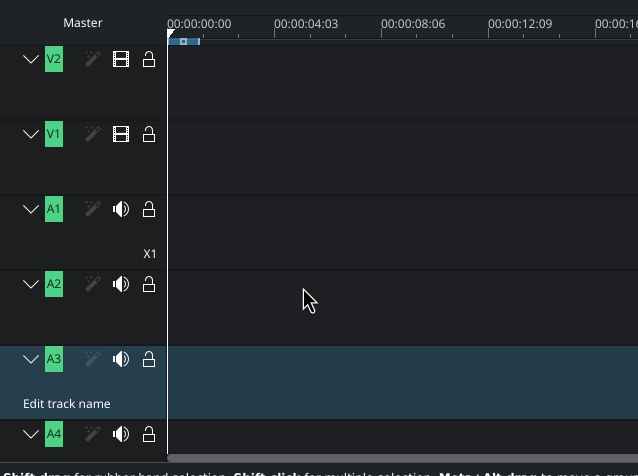Mute audio track A3 speaker icon
The width and height of the screenshot is (638, 476).
[x=121, y=359]
